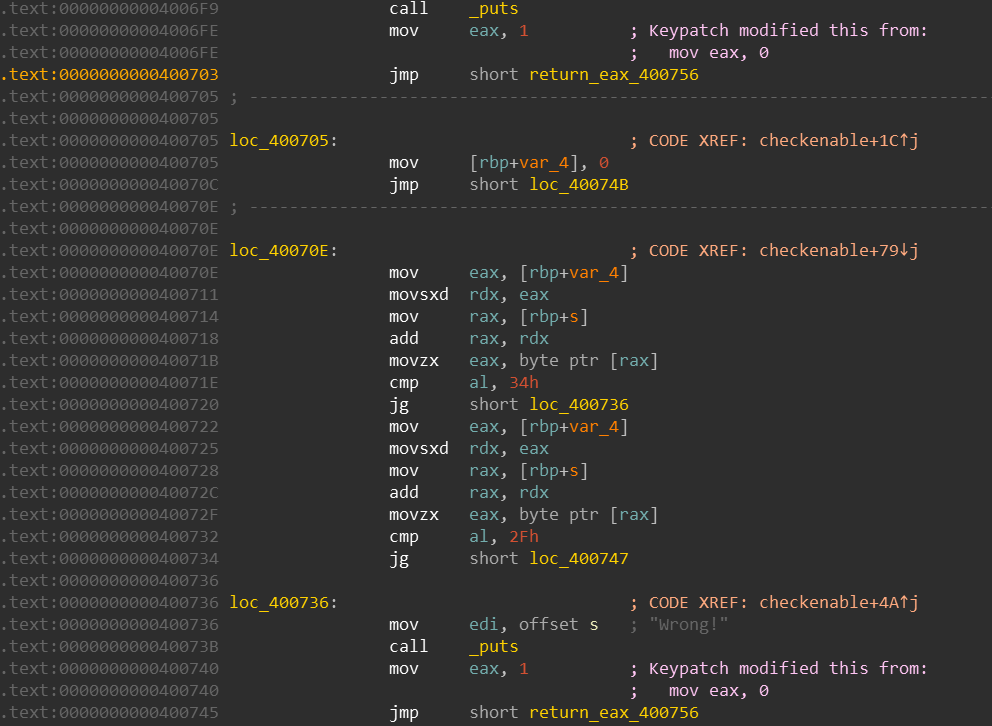Click return_eax_400756 on the 400745 jmp line

click(x=614, y=713)
